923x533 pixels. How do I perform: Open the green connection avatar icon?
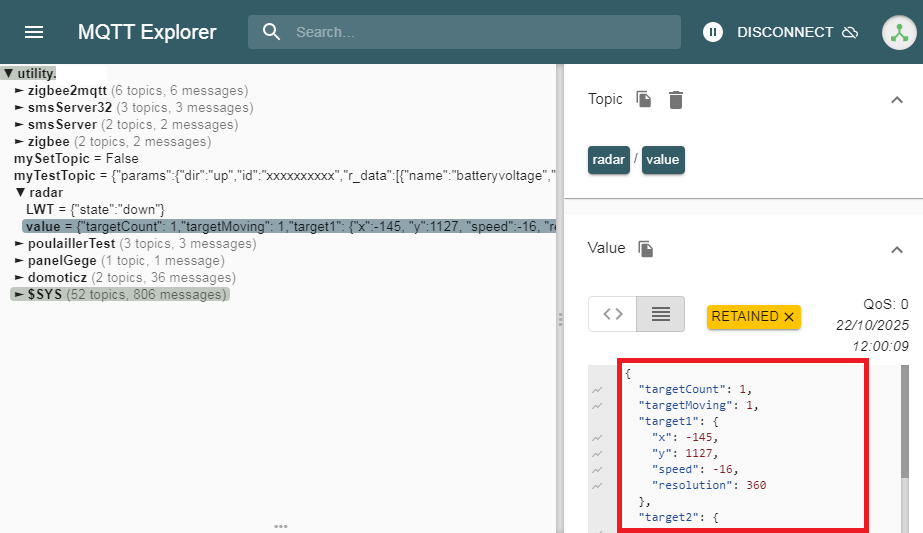click(899, 32)
